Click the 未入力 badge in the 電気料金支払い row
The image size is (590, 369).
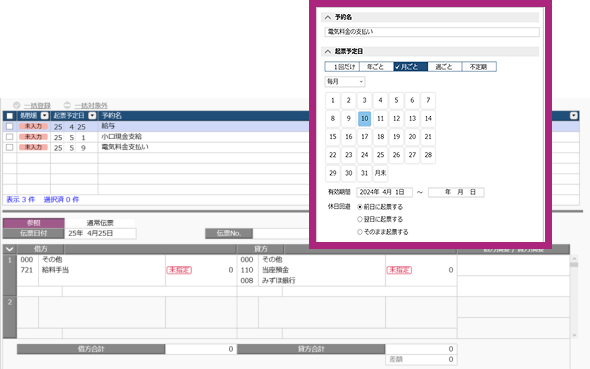(33, 147)
